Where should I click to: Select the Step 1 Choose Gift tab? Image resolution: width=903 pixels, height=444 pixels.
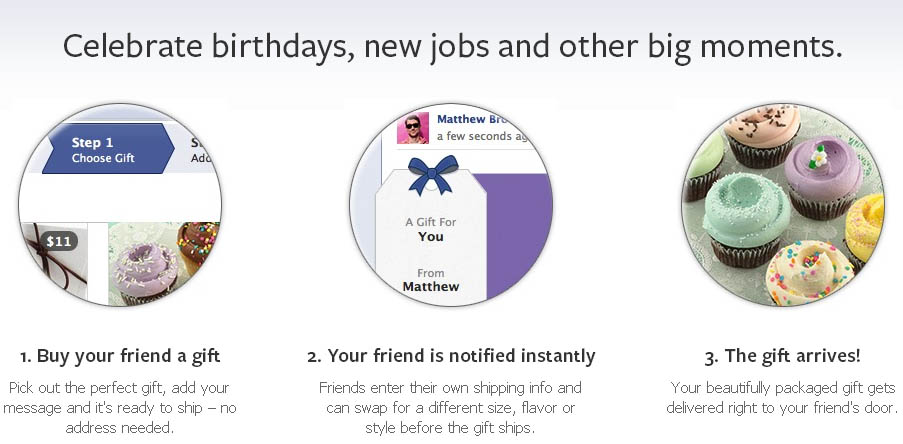coord(108,150)
